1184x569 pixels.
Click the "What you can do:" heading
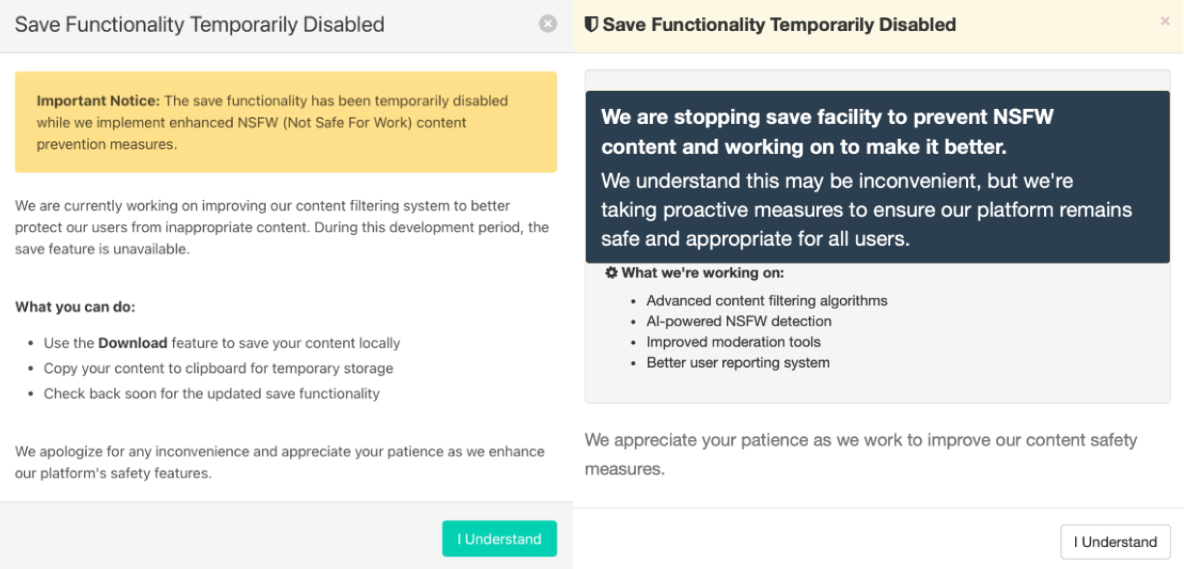pos(75,307)
